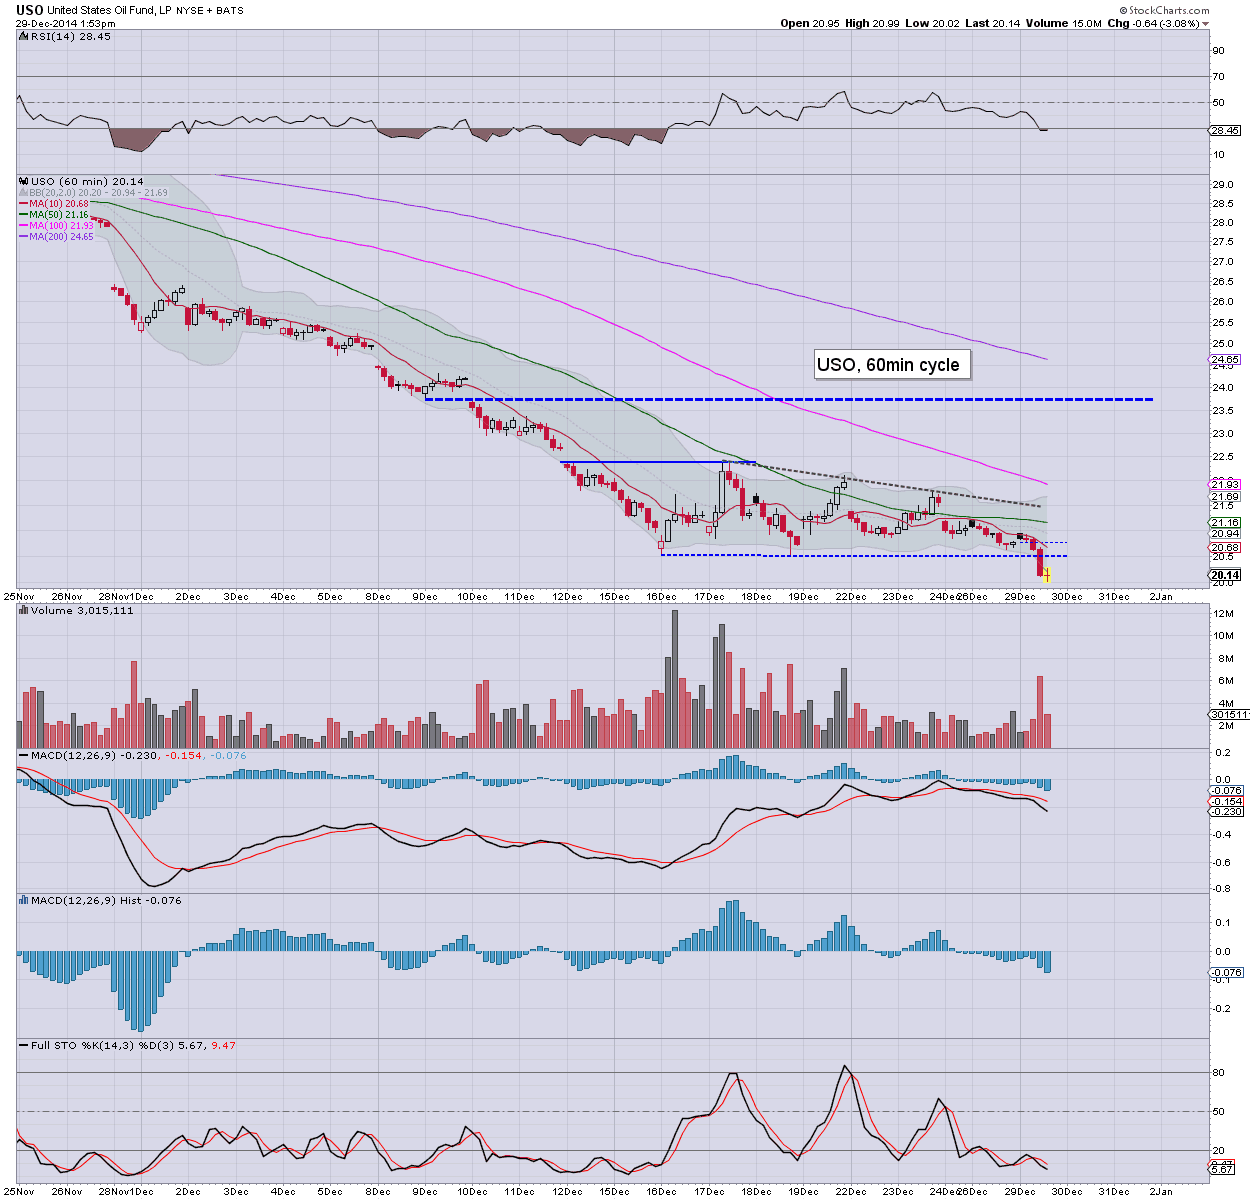Screen dimensions: 1250x1200
Task: Click the 80 level on stochastic axis
Action: 1218,1073
